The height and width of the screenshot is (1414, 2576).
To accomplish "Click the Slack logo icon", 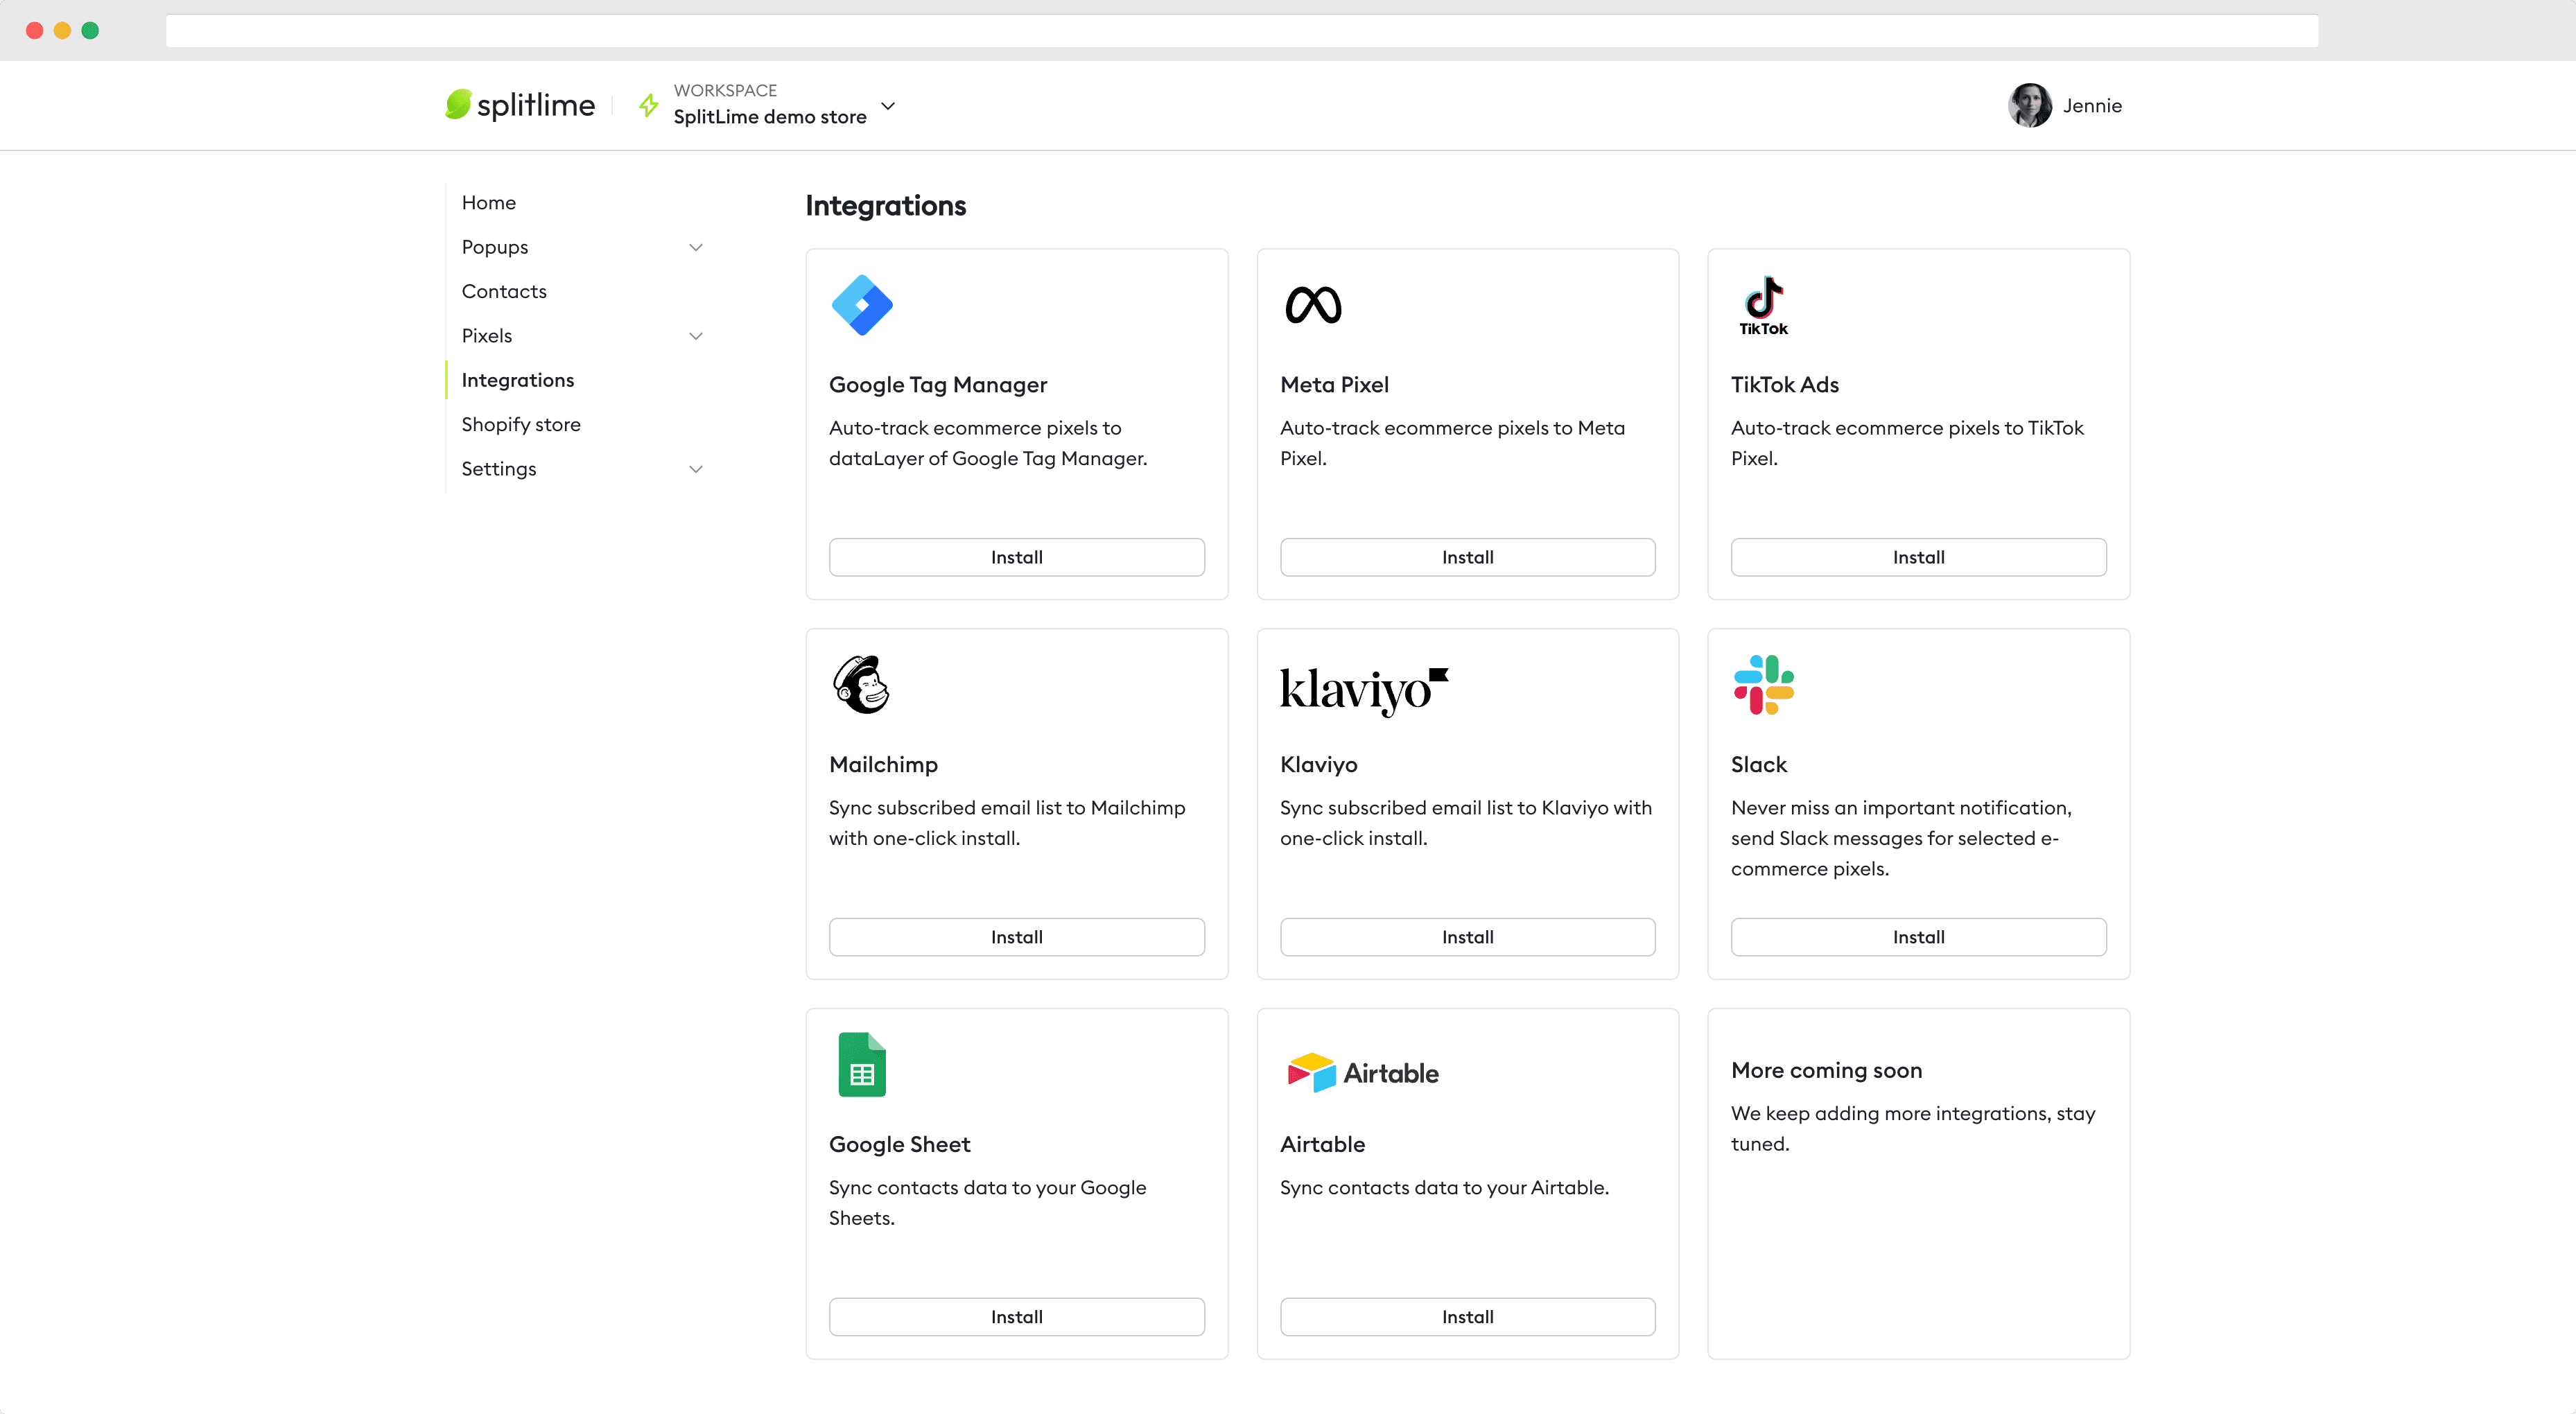I will point(1763,685).
